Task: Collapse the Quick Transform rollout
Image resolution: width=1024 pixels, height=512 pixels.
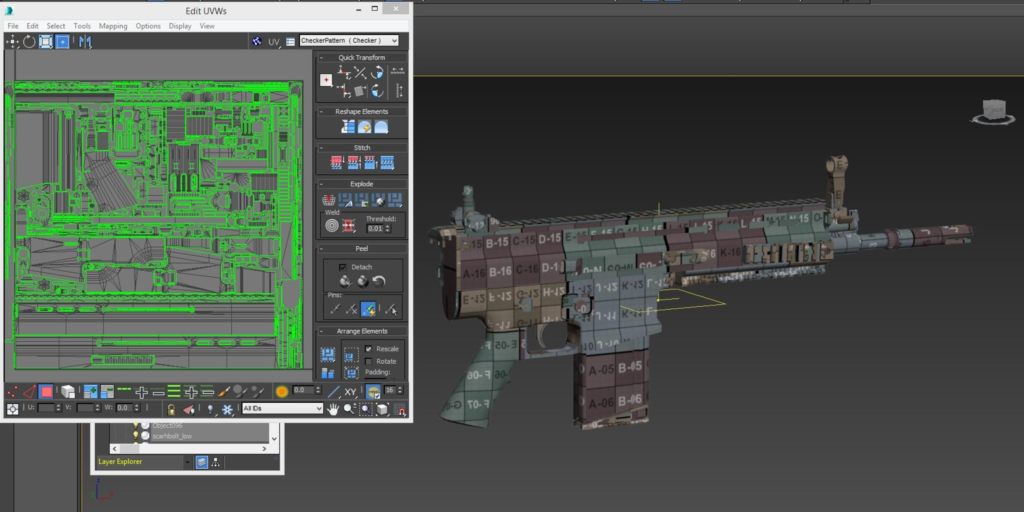Action: (x=321, y=57)
